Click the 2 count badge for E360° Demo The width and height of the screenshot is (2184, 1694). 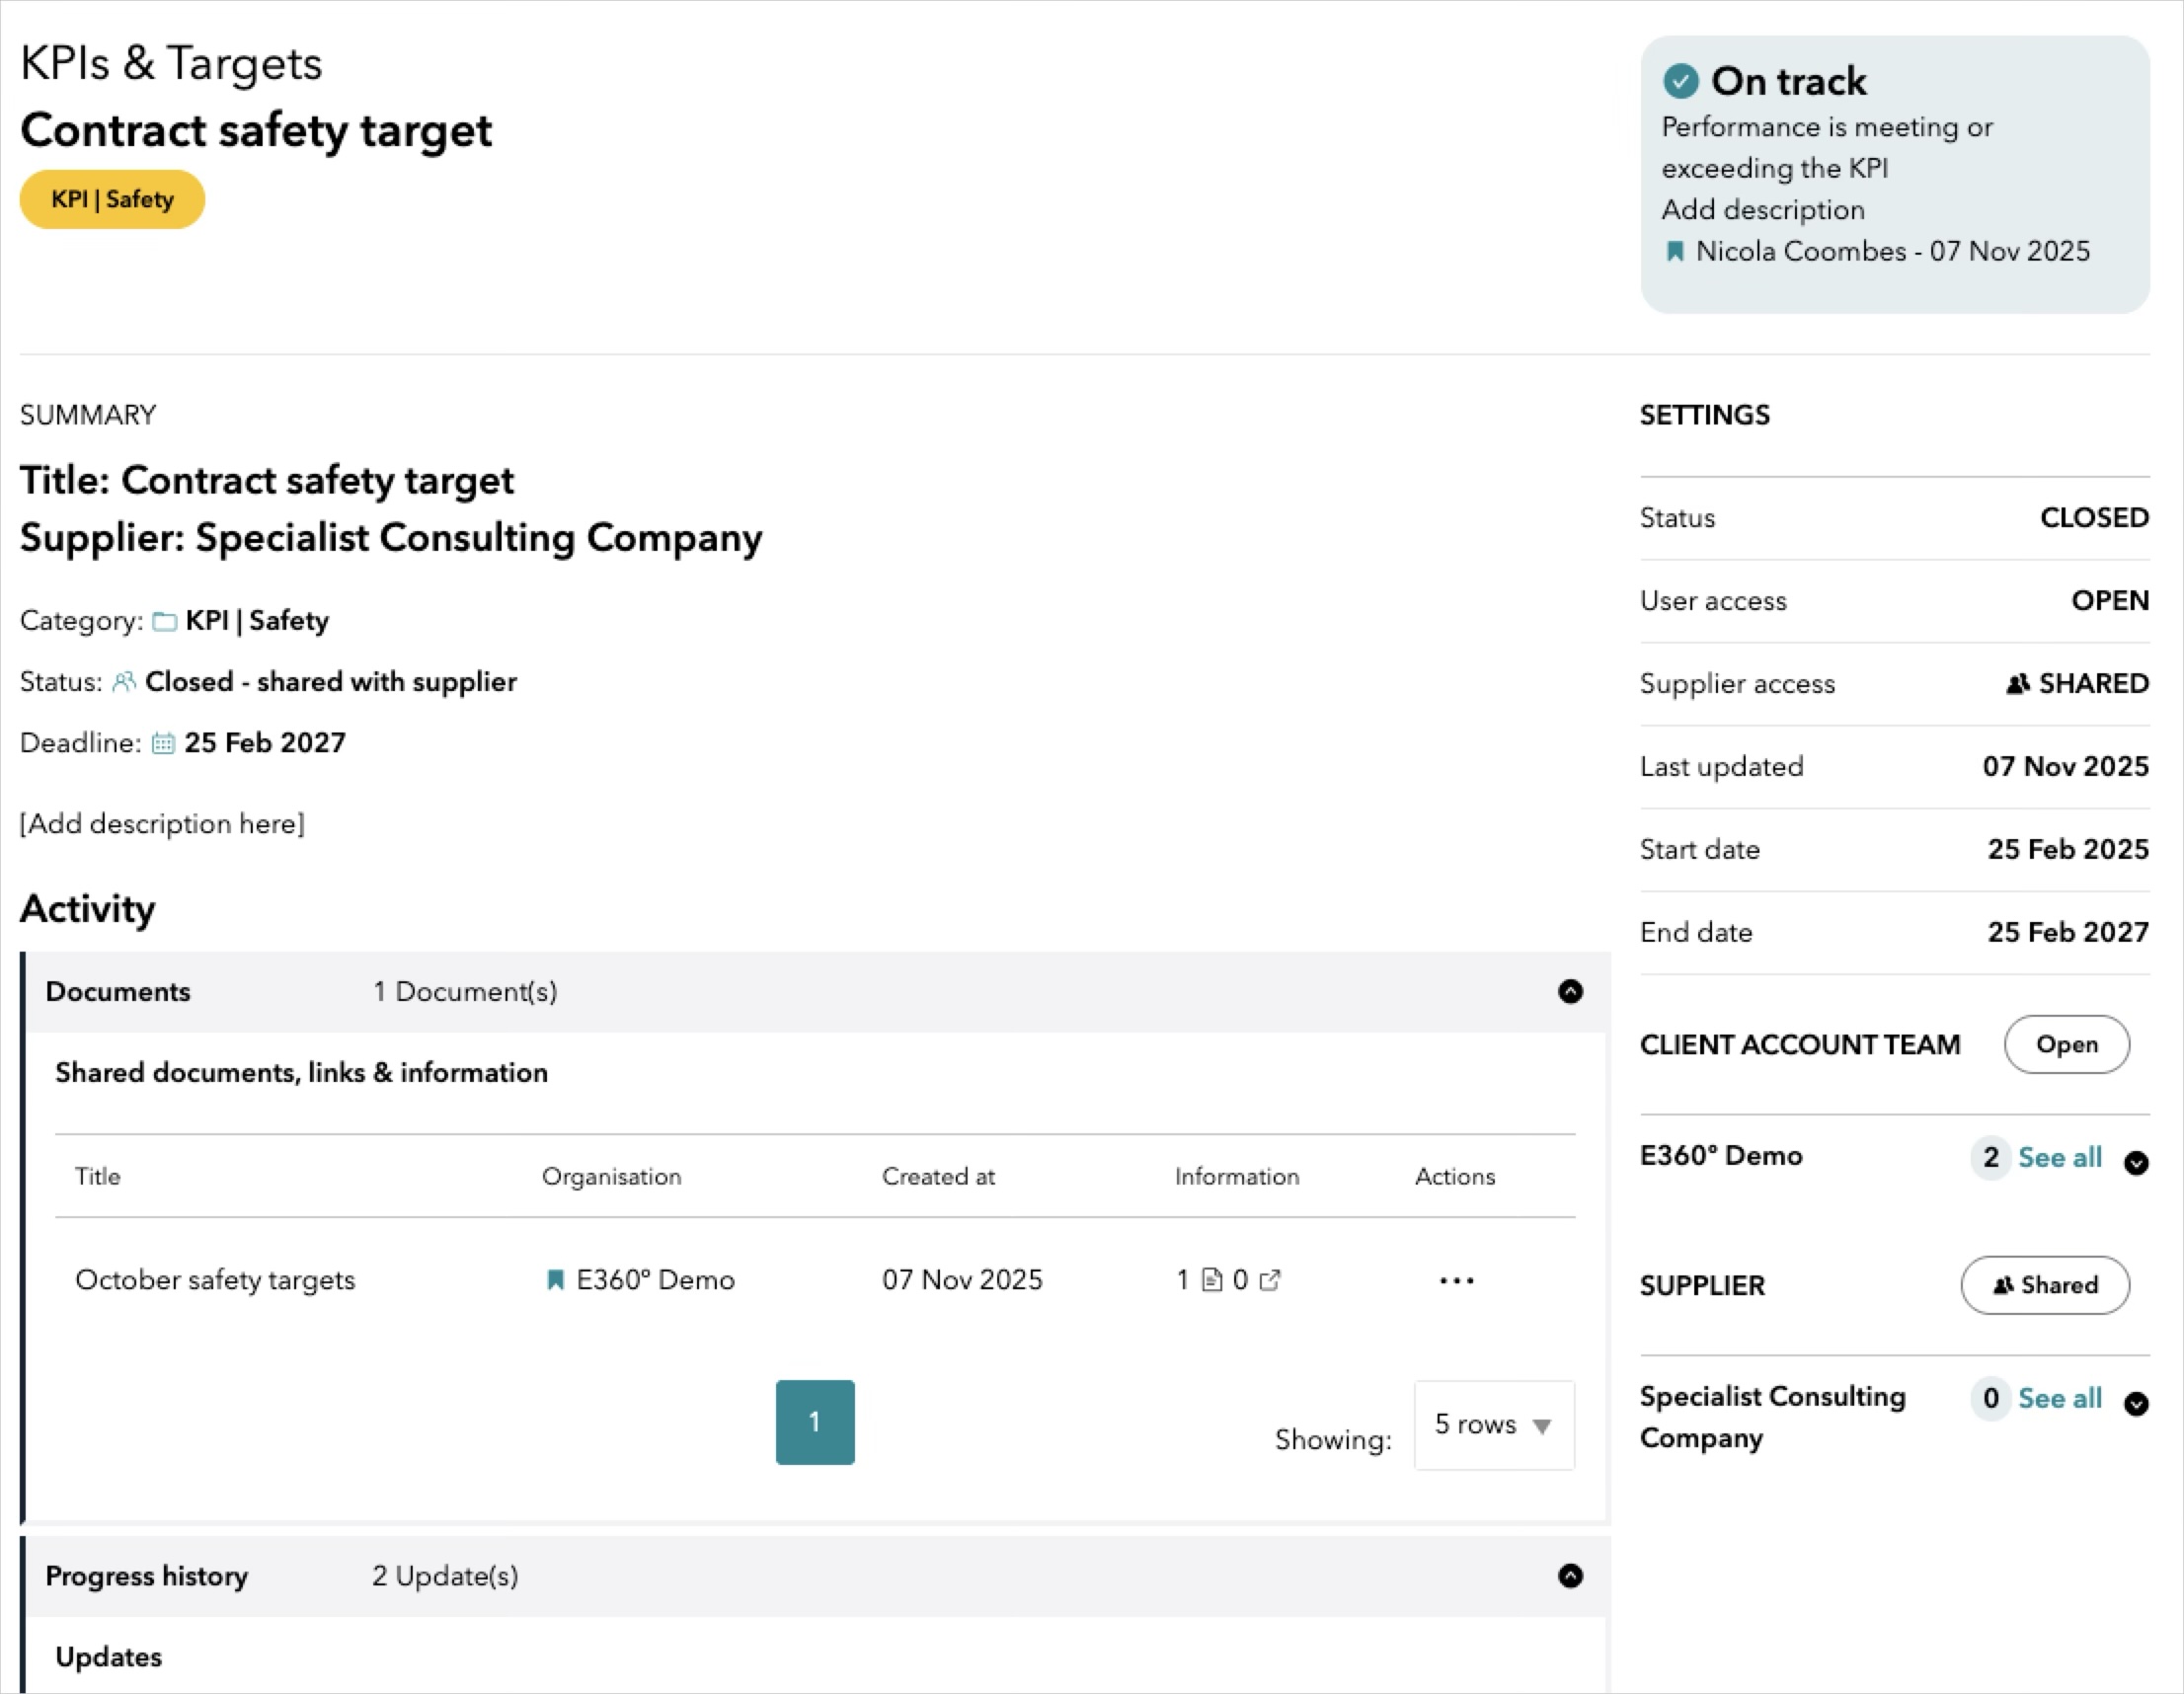(x=1991, y=1158)
